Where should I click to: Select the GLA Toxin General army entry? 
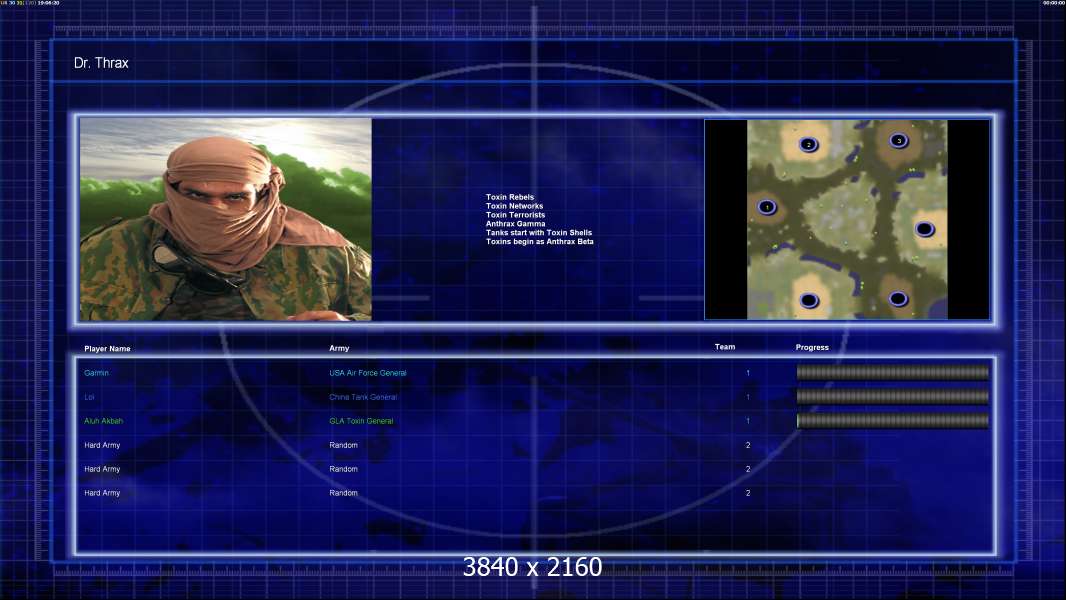click(x=361, y=421)
